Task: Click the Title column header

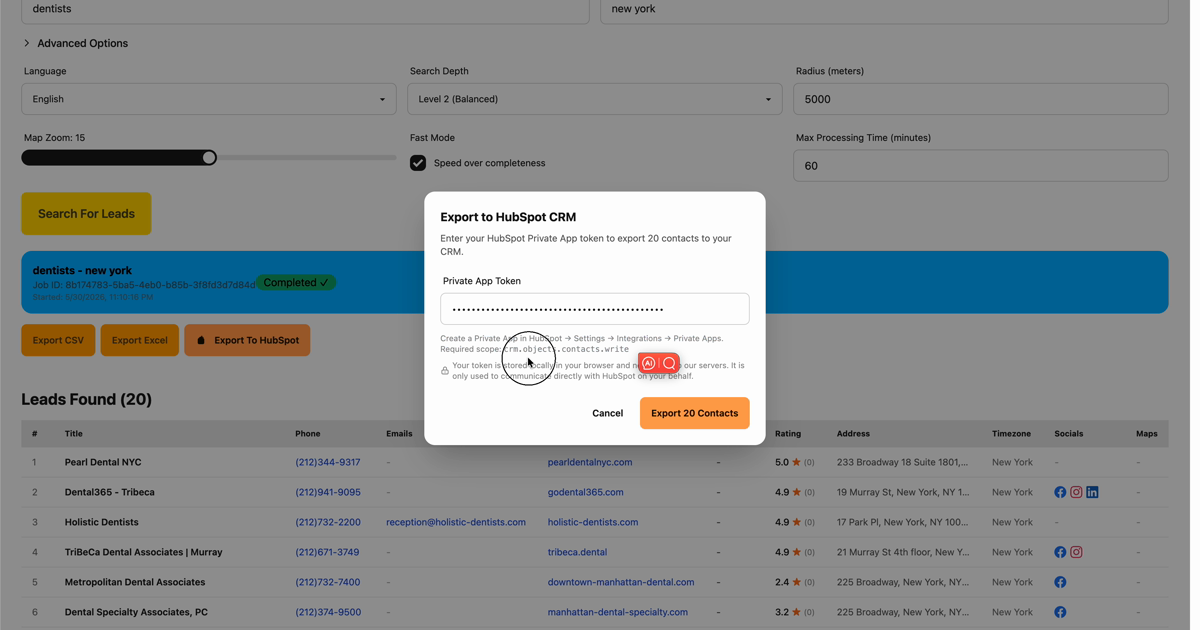Action: (x=74, y=434)
